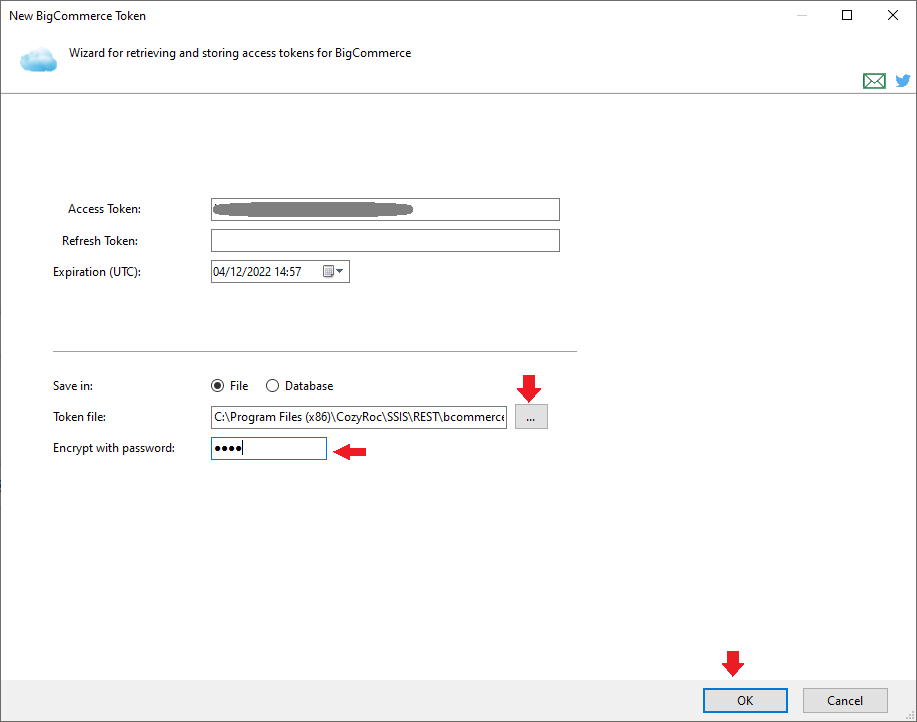917x722 pixels.
Task: Click the "Encrypt with password:" label
Action: [114, 448]
